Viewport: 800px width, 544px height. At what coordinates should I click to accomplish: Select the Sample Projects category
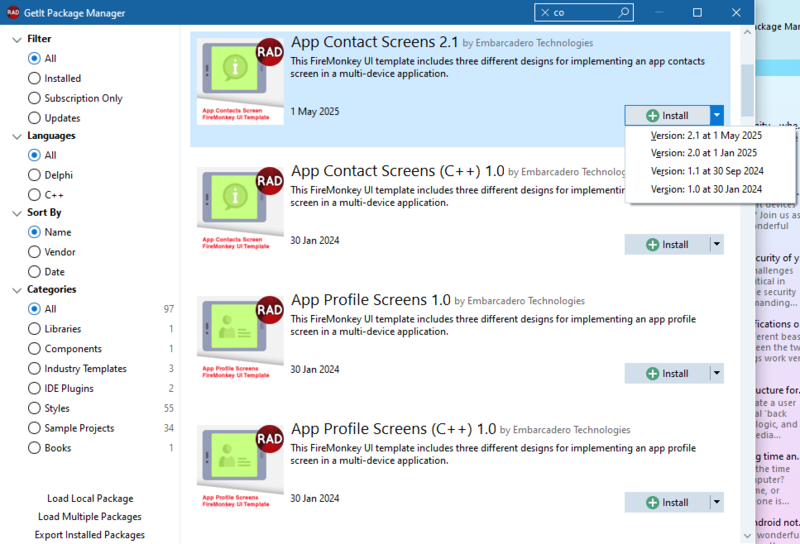(x=34, y=428)
